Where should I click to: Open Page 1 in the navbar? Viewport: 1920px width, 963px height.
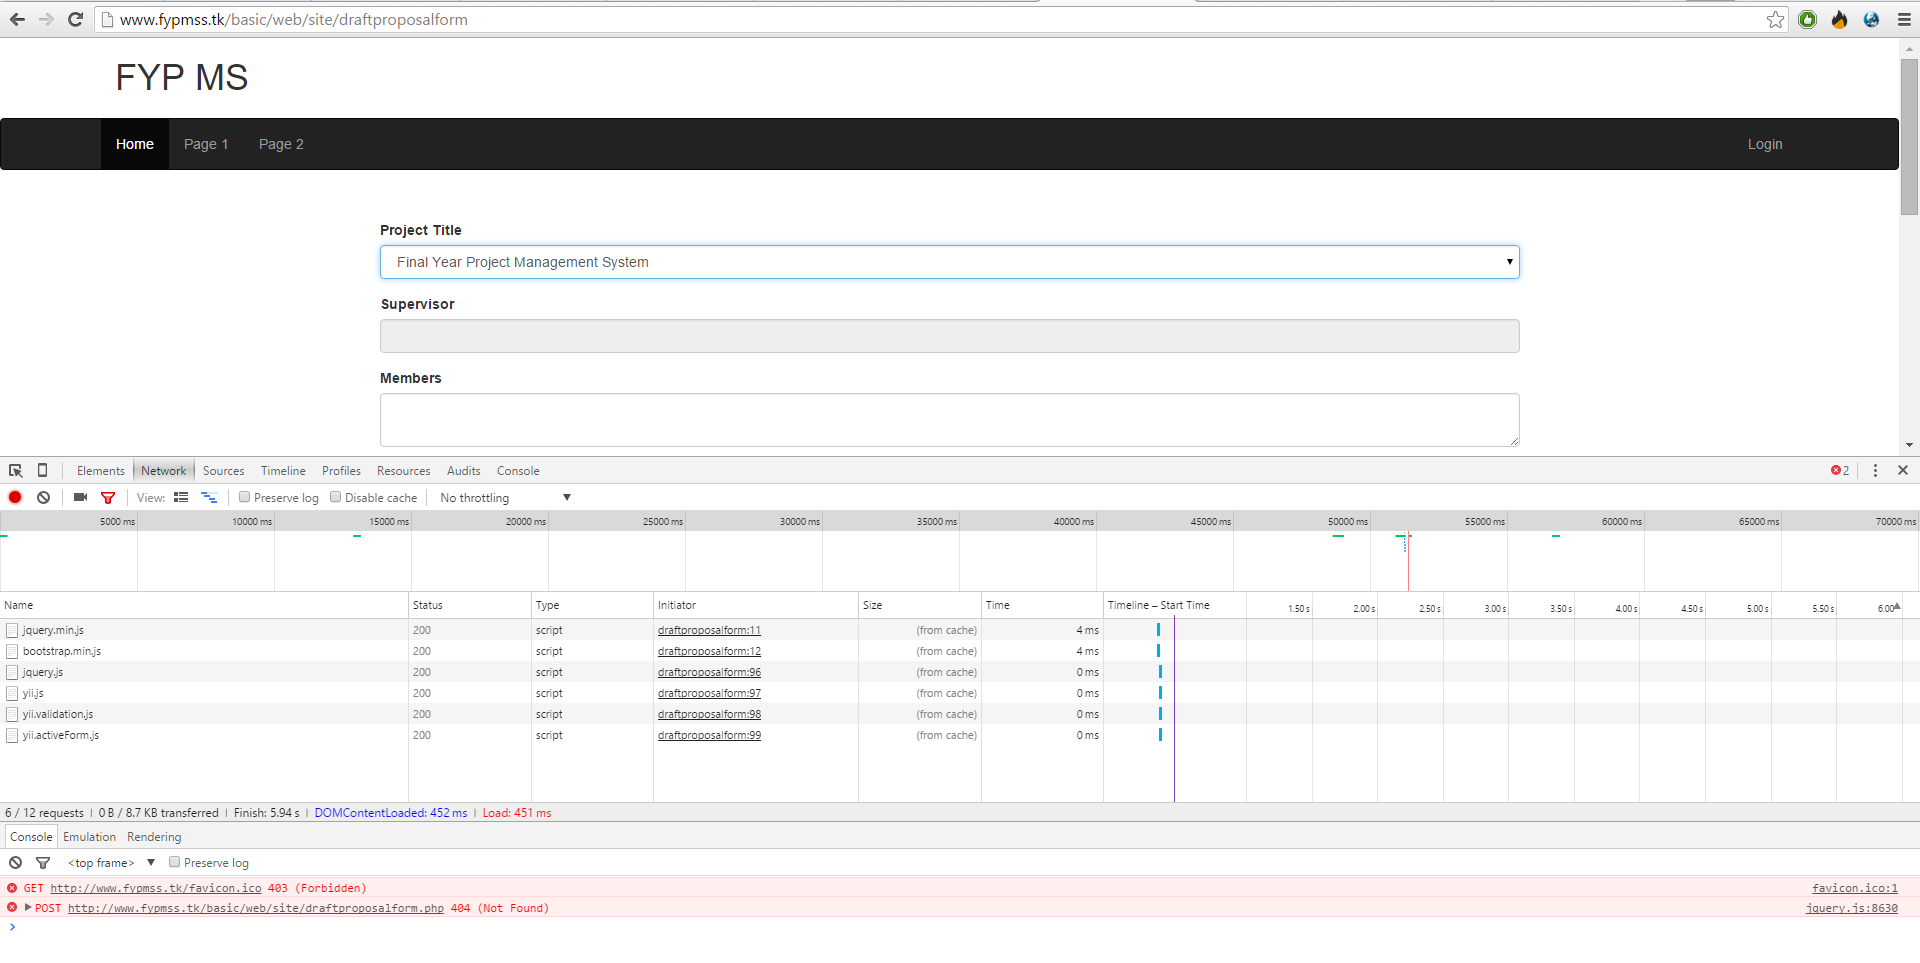[x=206, y=144]
